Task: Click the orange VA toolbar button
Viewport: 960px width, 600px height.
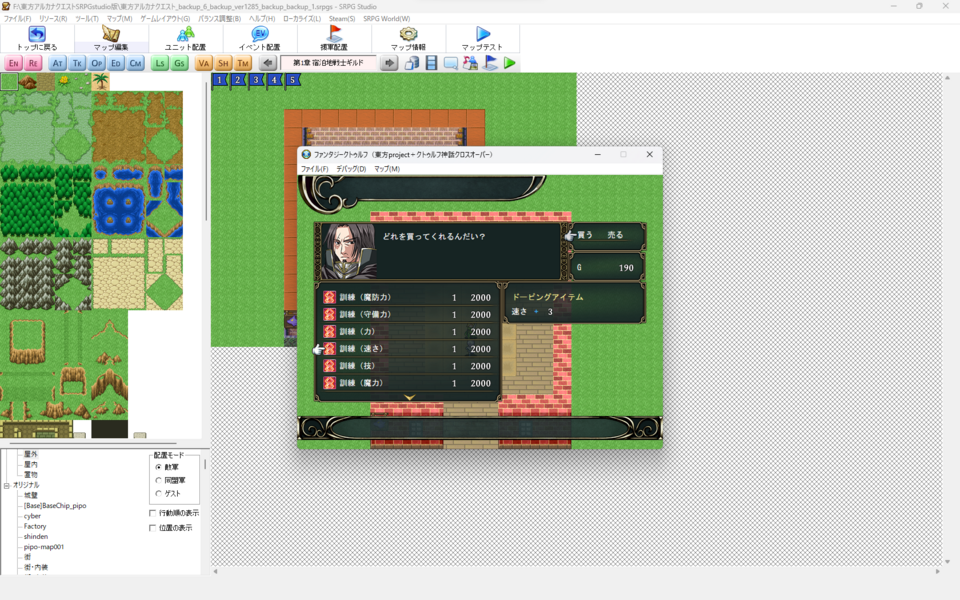Action: click(x=204, y=63)
